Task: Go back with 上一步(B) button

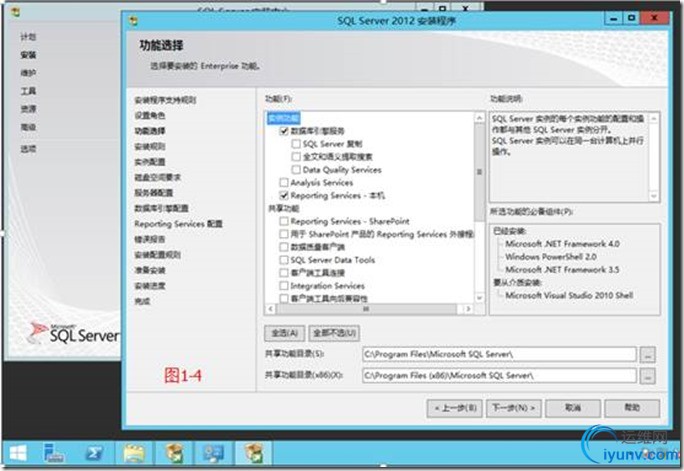Action: point(455,409)
